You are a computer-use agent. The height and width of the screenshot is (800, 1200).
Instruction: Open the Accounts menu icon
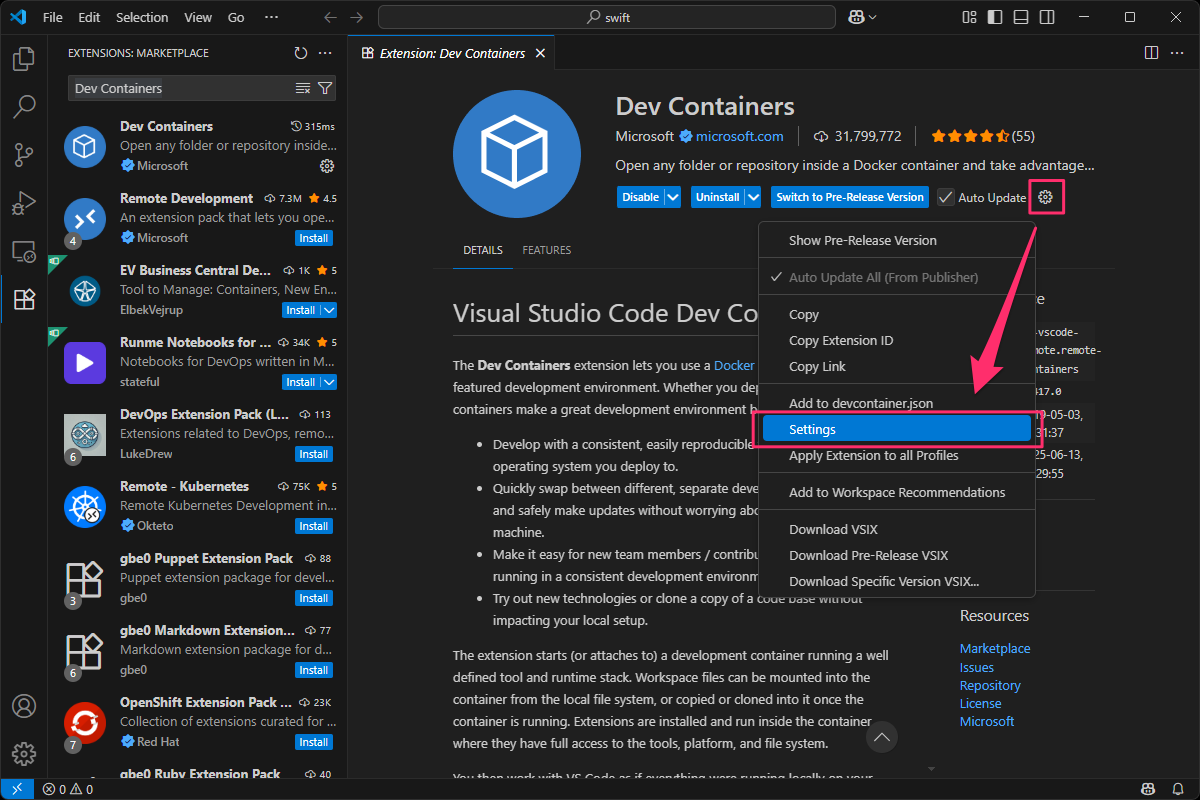tap(24, 706)
